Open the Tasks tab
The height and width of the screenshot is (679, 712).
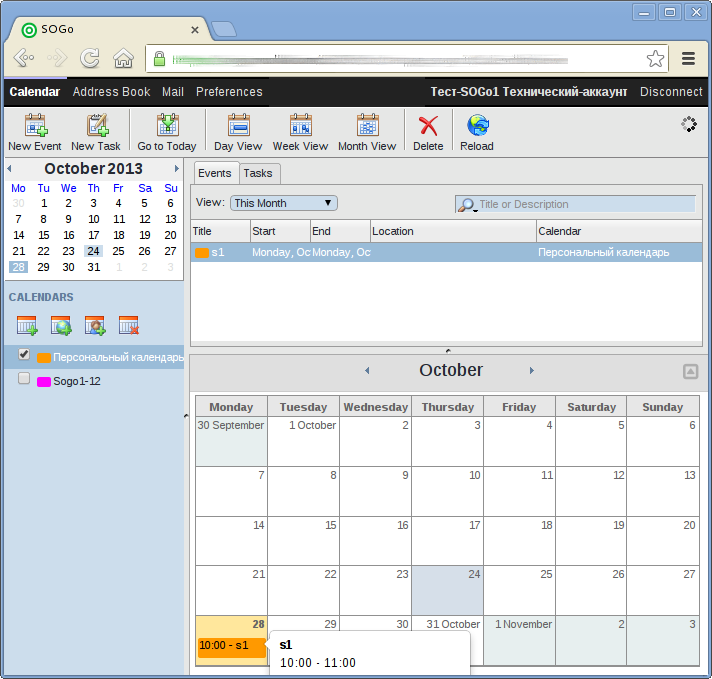tap(258, 173)
